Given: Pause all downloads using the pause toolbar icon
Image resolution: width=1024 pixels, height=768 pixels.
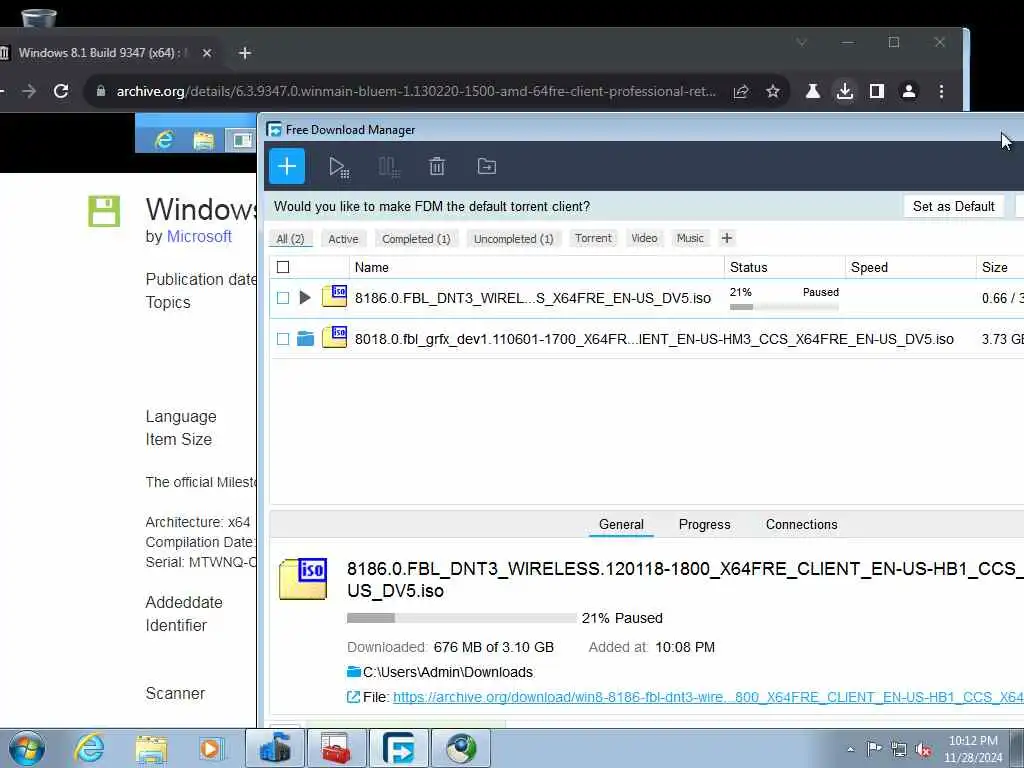Looking at the screenshot, I should 389,167.
